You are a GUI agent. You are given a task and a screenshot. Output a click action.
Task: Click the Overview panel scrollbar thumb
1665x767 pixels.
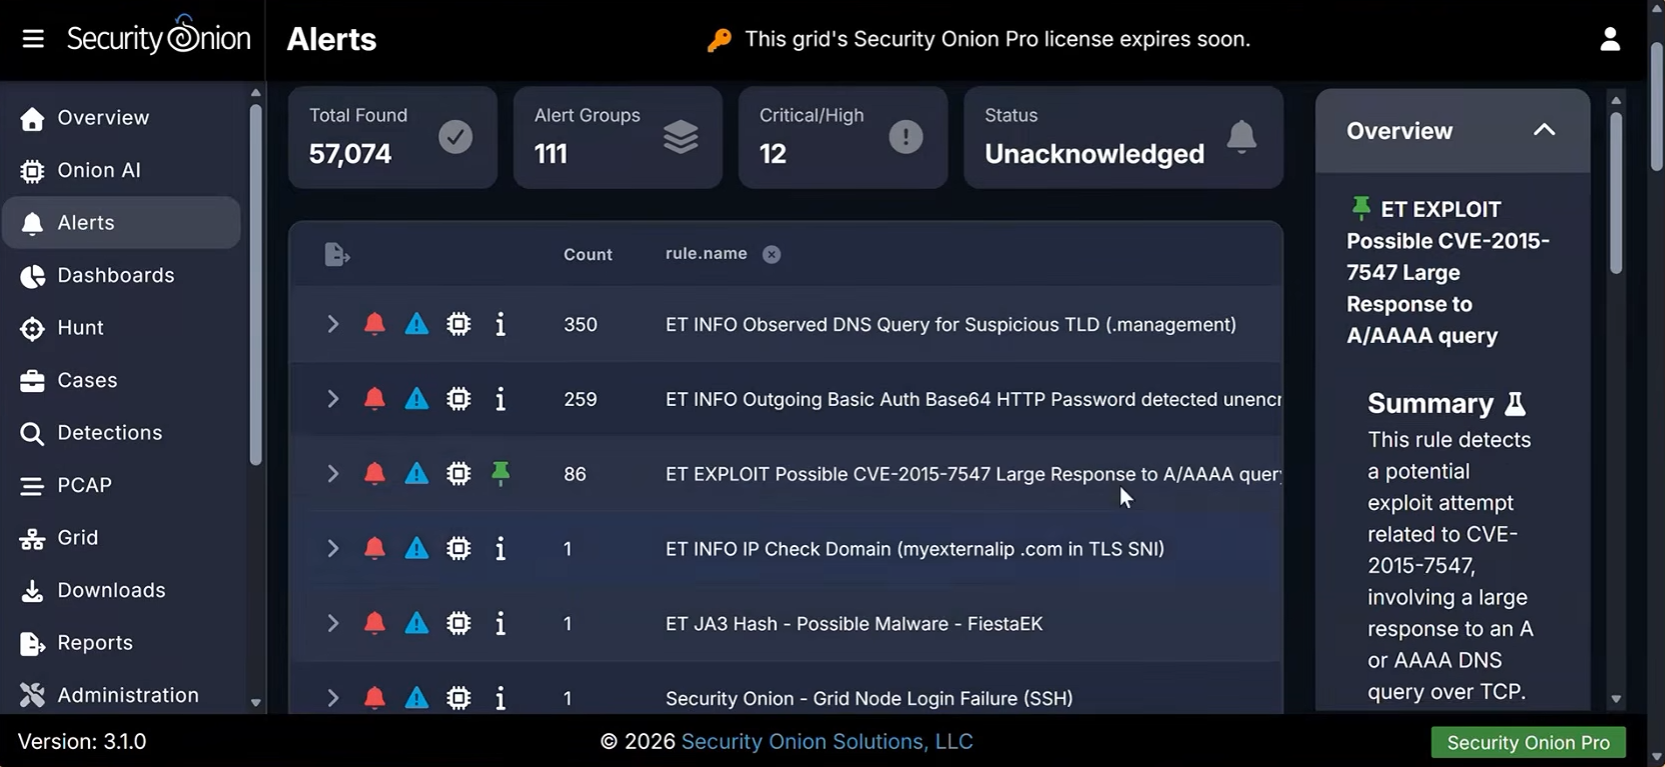pos(1616,192)
